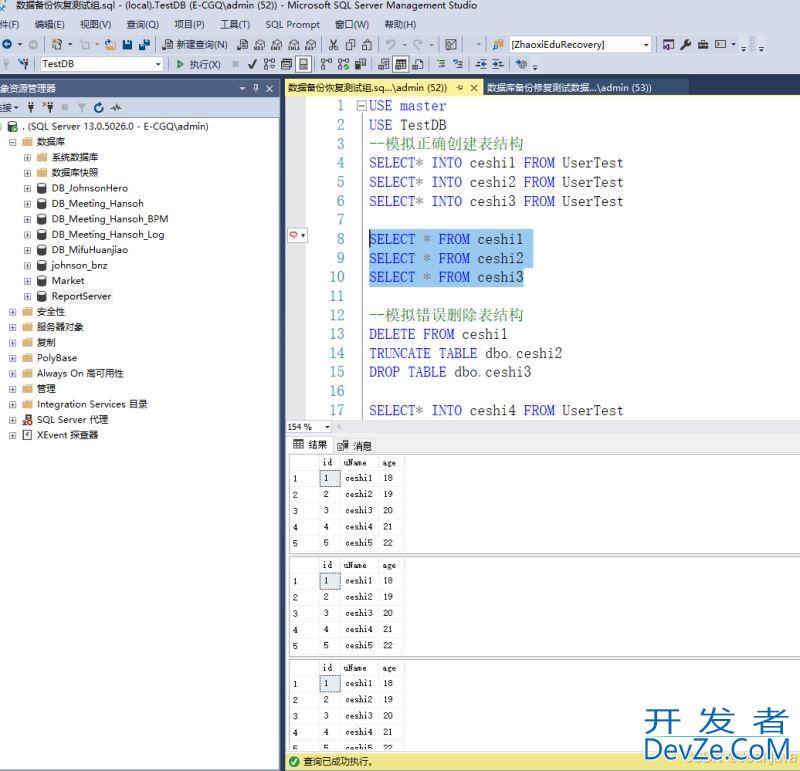Image resolution: width=800 pixels, height=771 pixels.
Task: Click the DROP TABLE dbo.ceshi3 code line
Action: click(450, 372)
